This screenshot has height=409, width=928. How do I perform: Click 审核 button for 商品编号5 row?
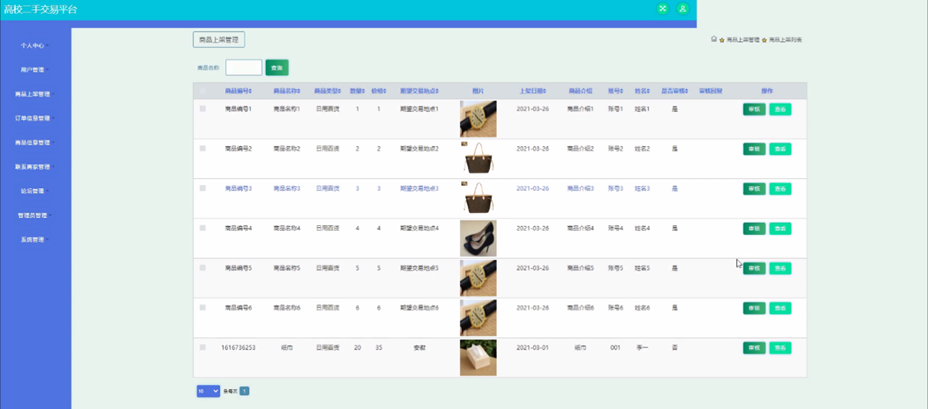coord(754,268)
